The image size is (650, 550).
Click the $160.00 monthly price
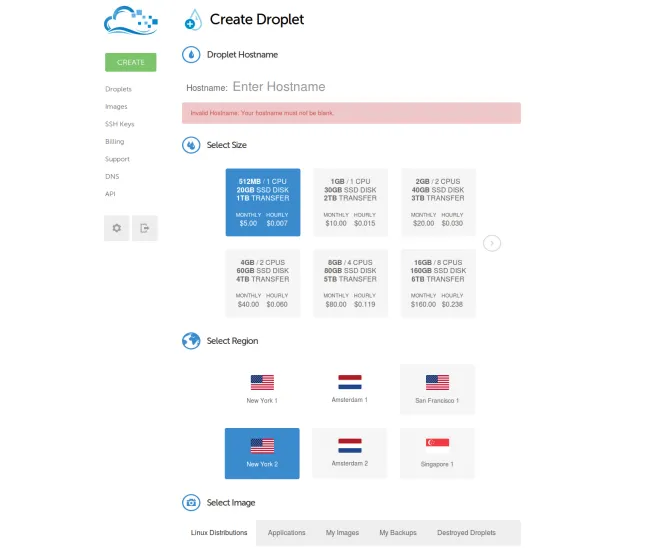pyautogui.click(x=423, y=304)
